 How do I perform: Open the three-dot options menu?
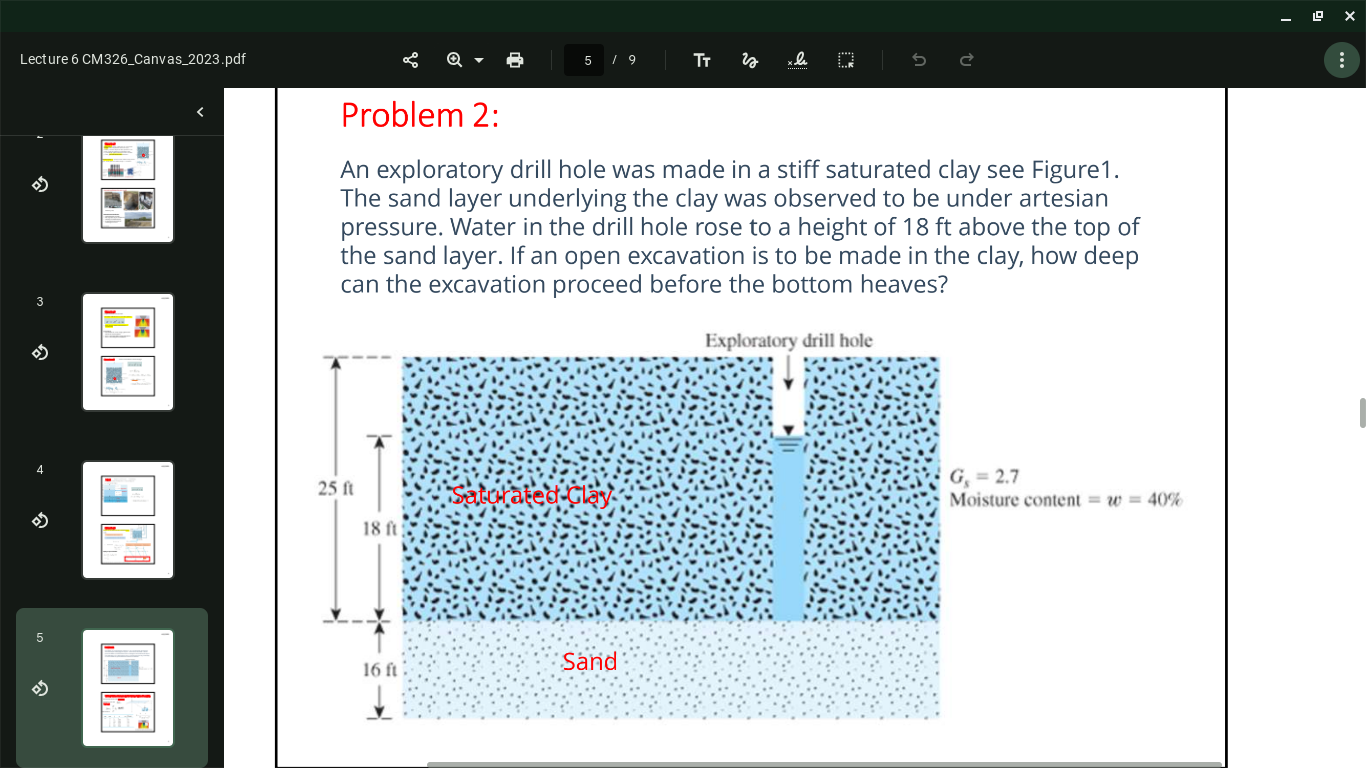pyautogui.click(x=1341, y=60)
